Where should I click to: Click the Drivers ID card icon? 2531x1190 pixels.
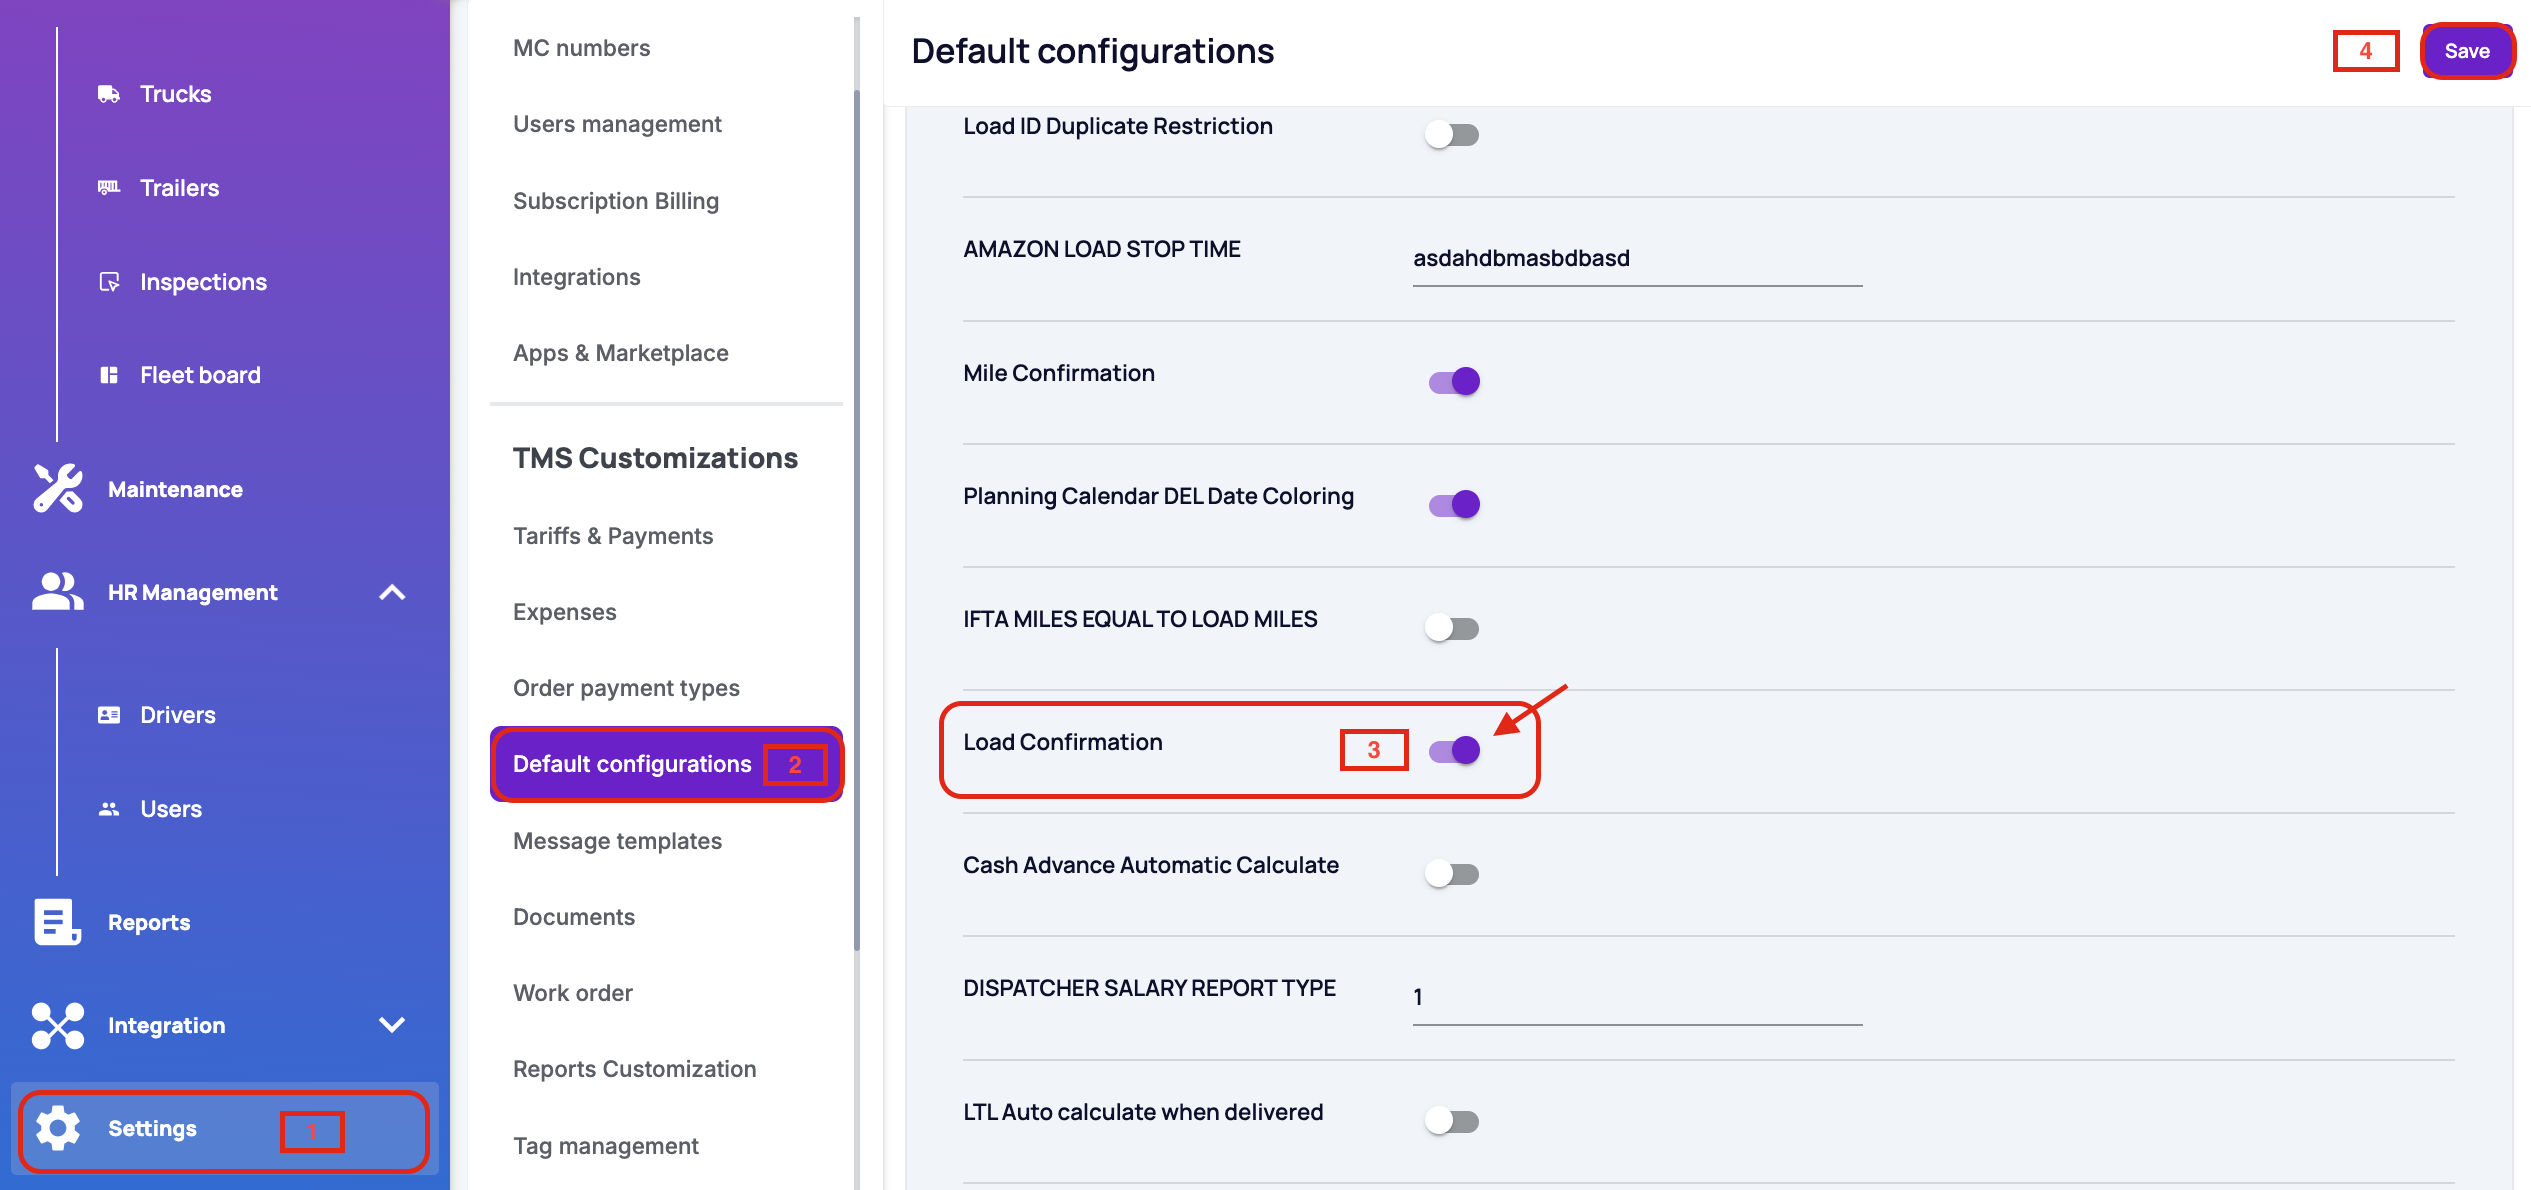point(109,715)
